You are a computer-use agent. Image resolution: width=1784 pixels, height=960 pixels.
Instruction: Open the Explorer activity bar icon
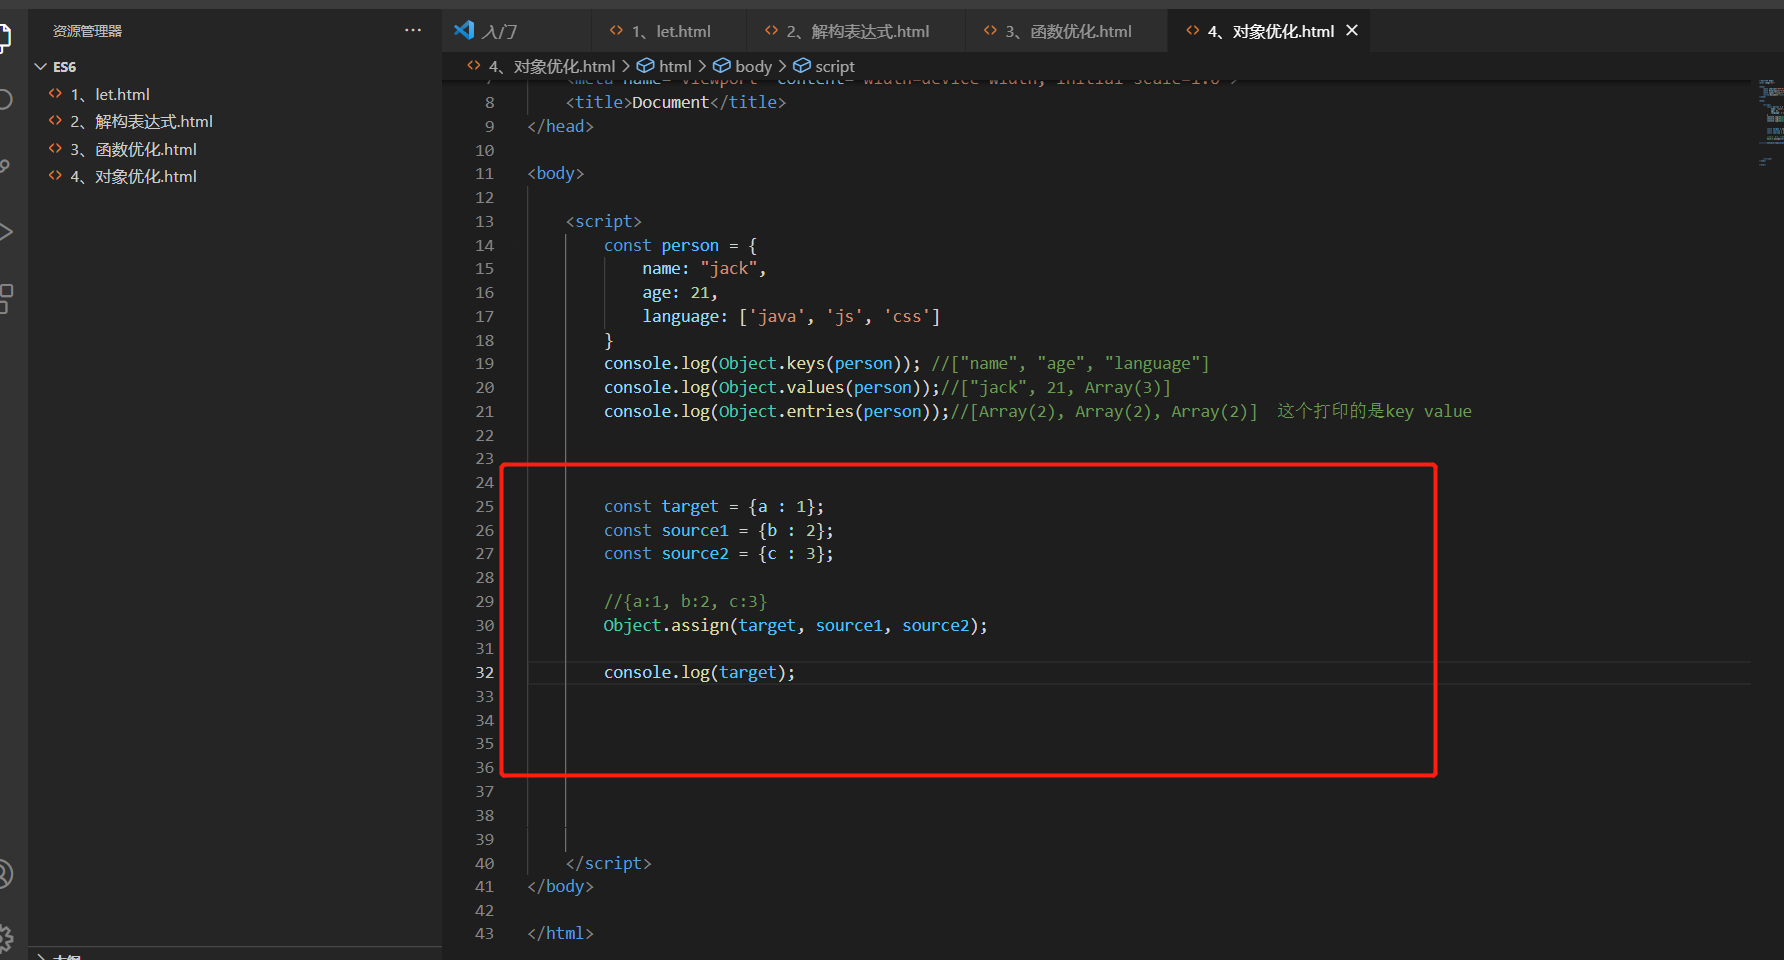pos(4,38)
